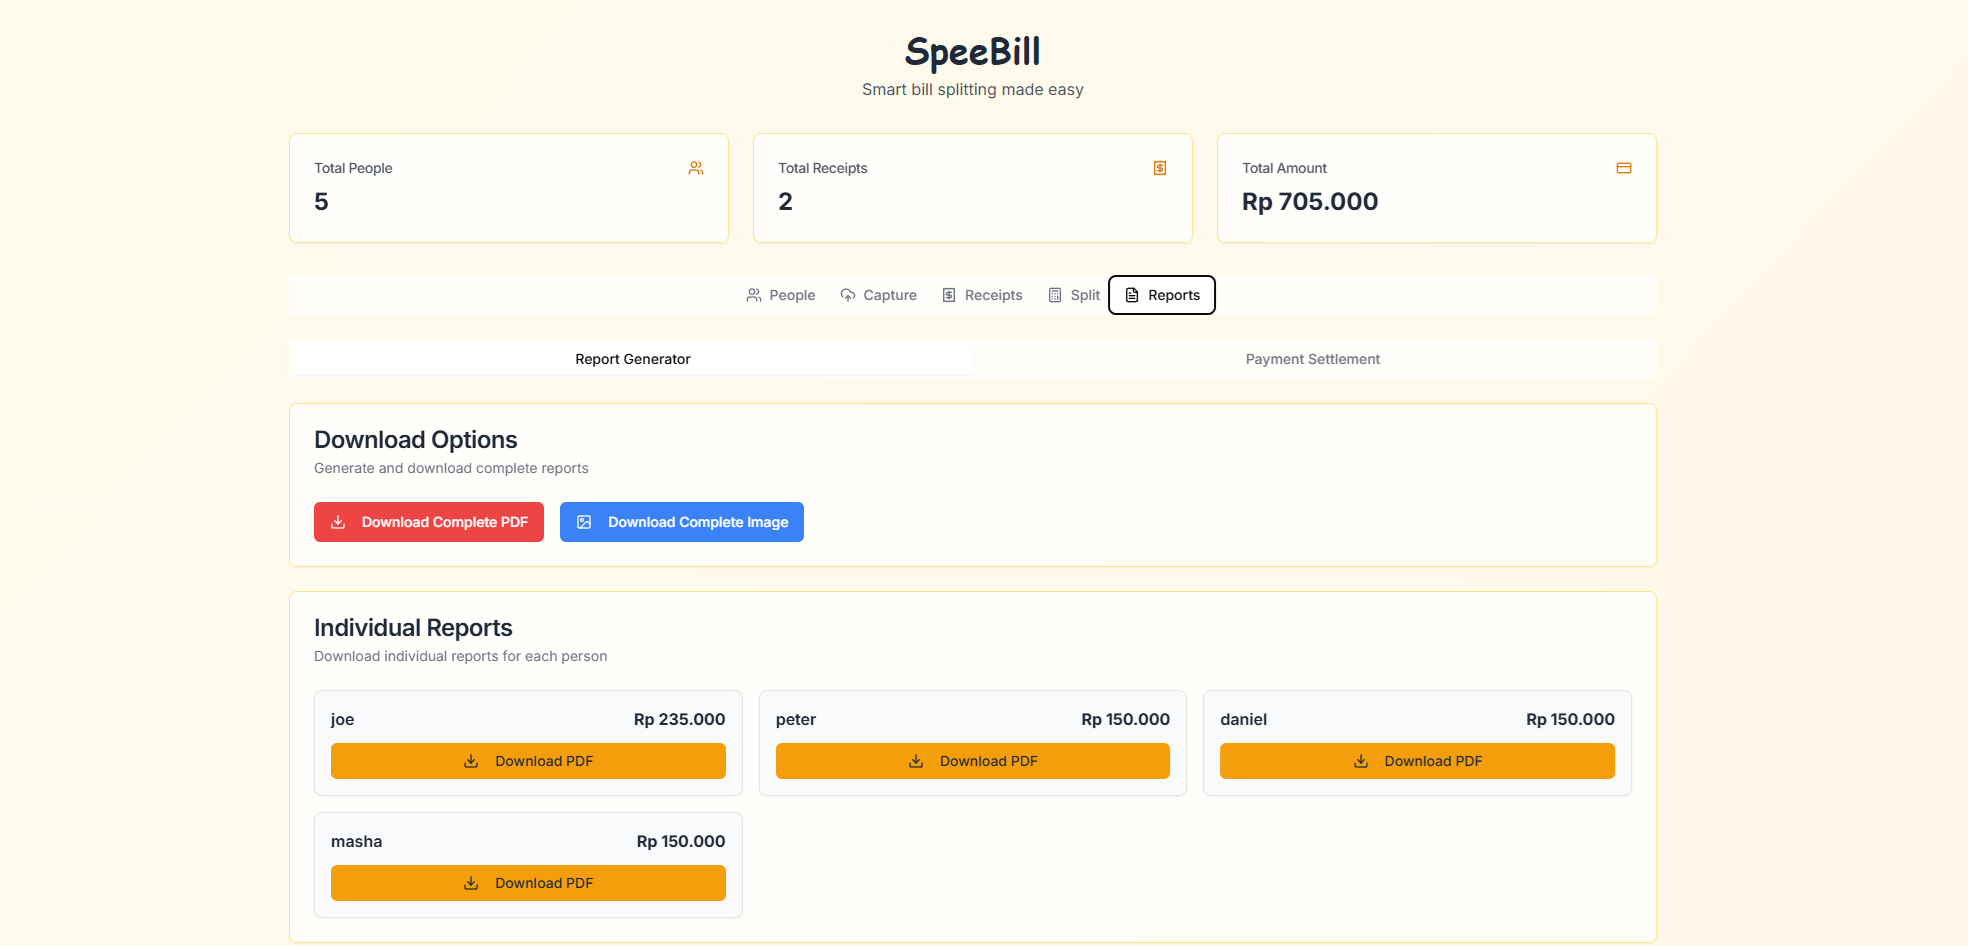1968x946 pixels.
Task: Click the card icon in Total Amount card
Action: point(1624,168)
